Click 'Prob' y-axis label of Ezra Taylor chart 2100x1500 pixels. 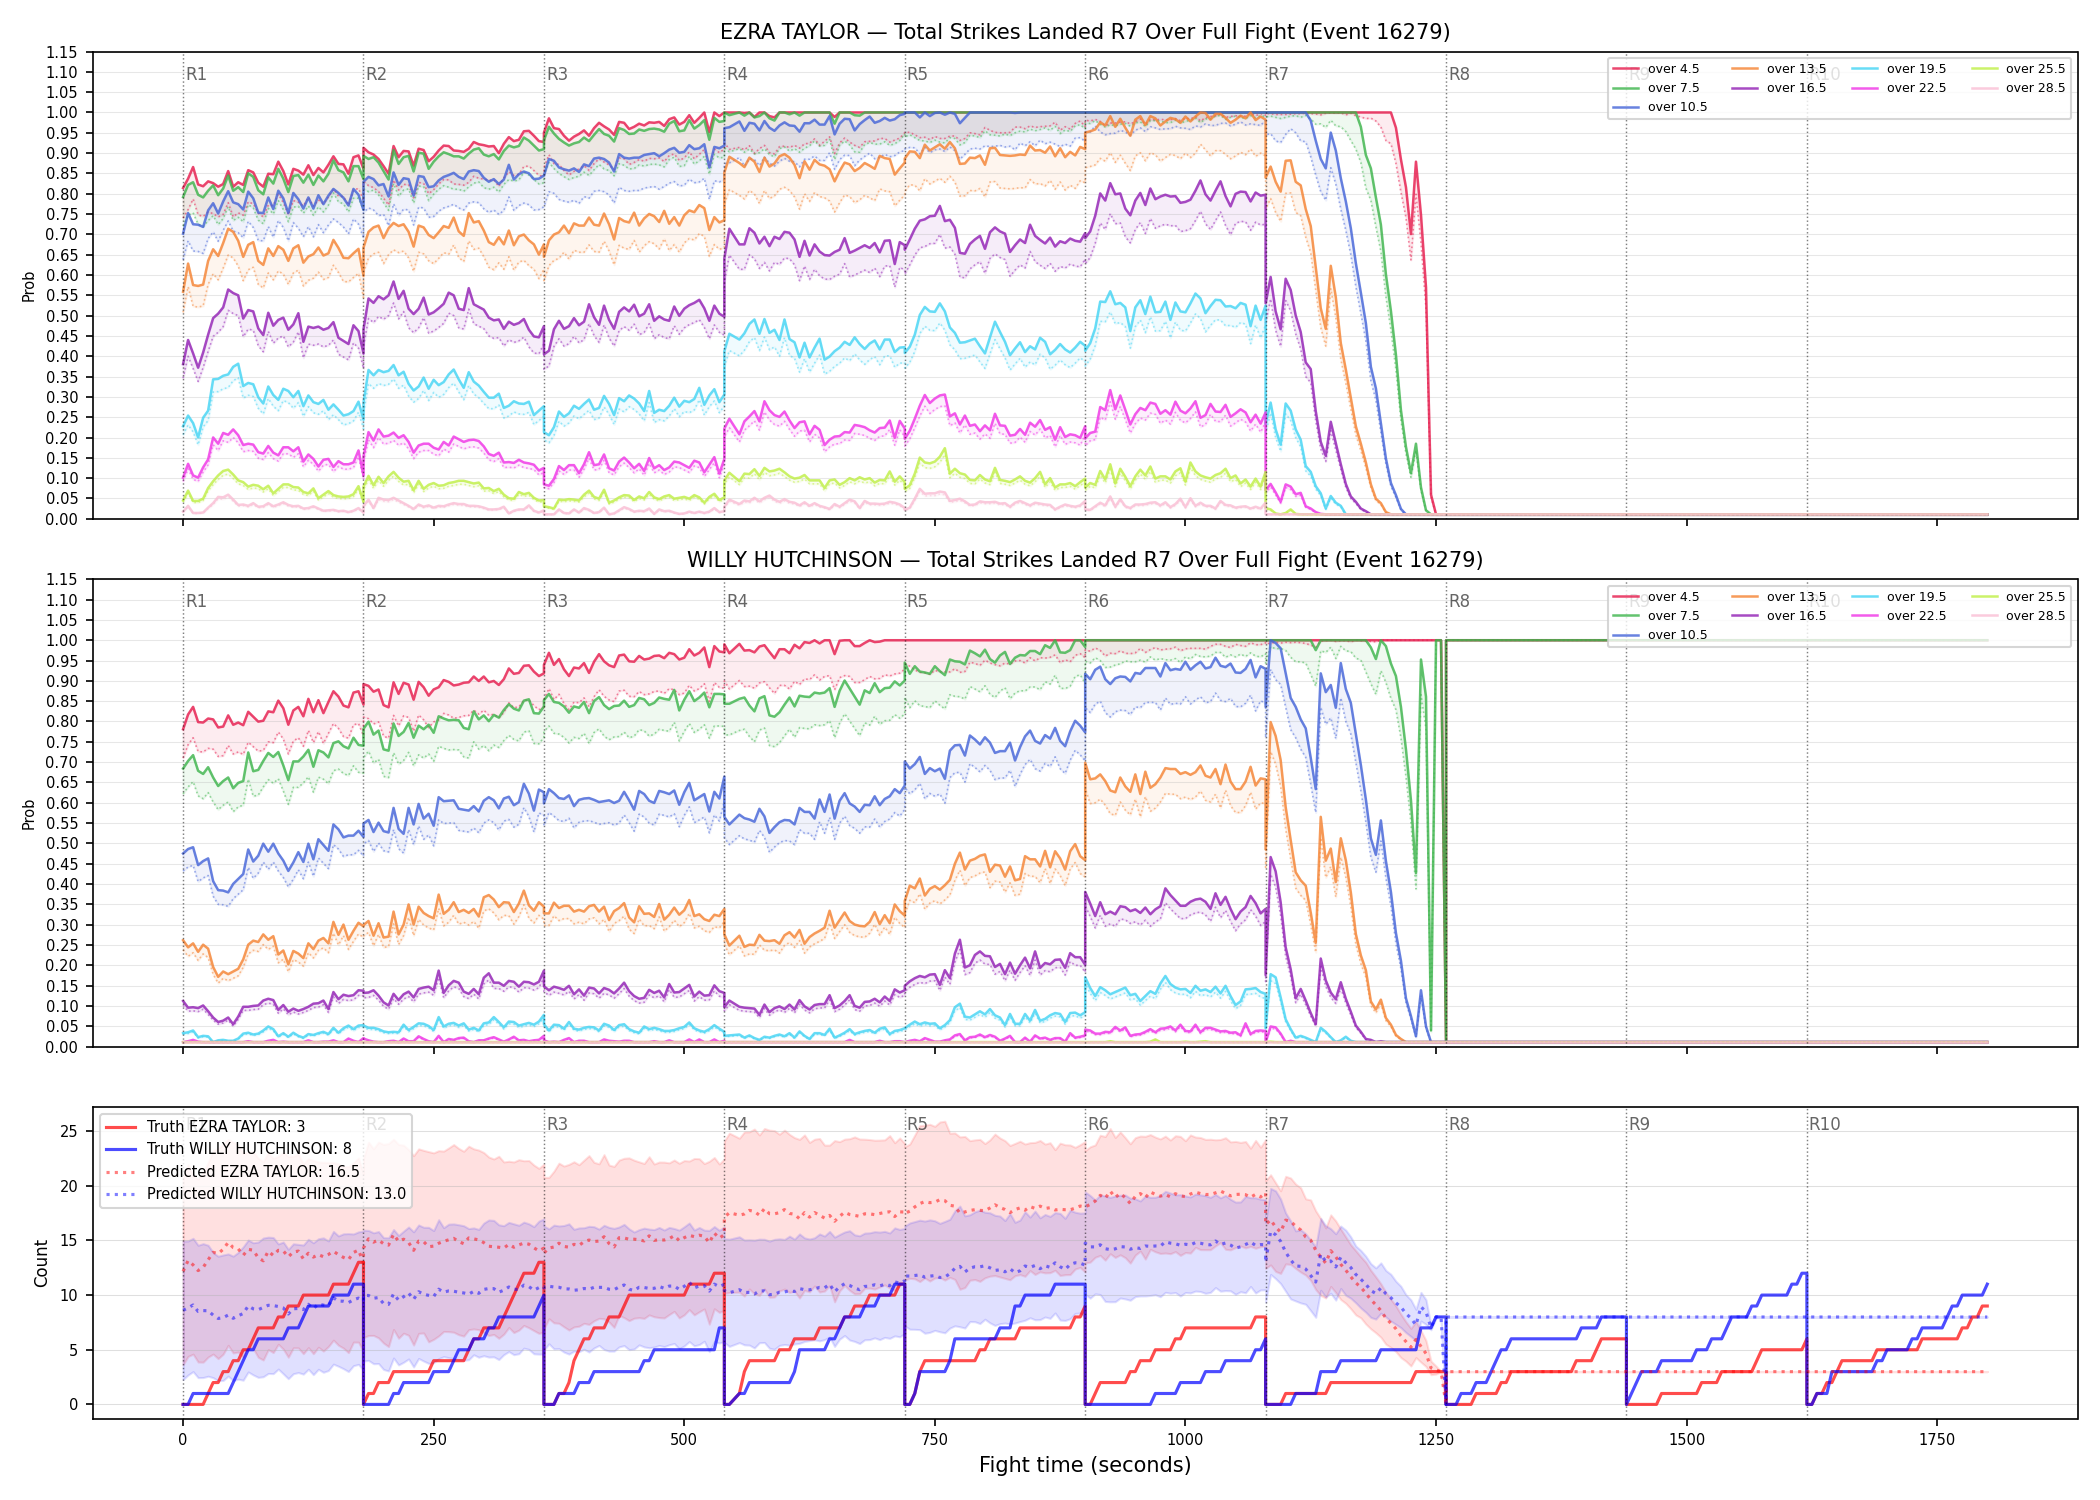[29, 286]
